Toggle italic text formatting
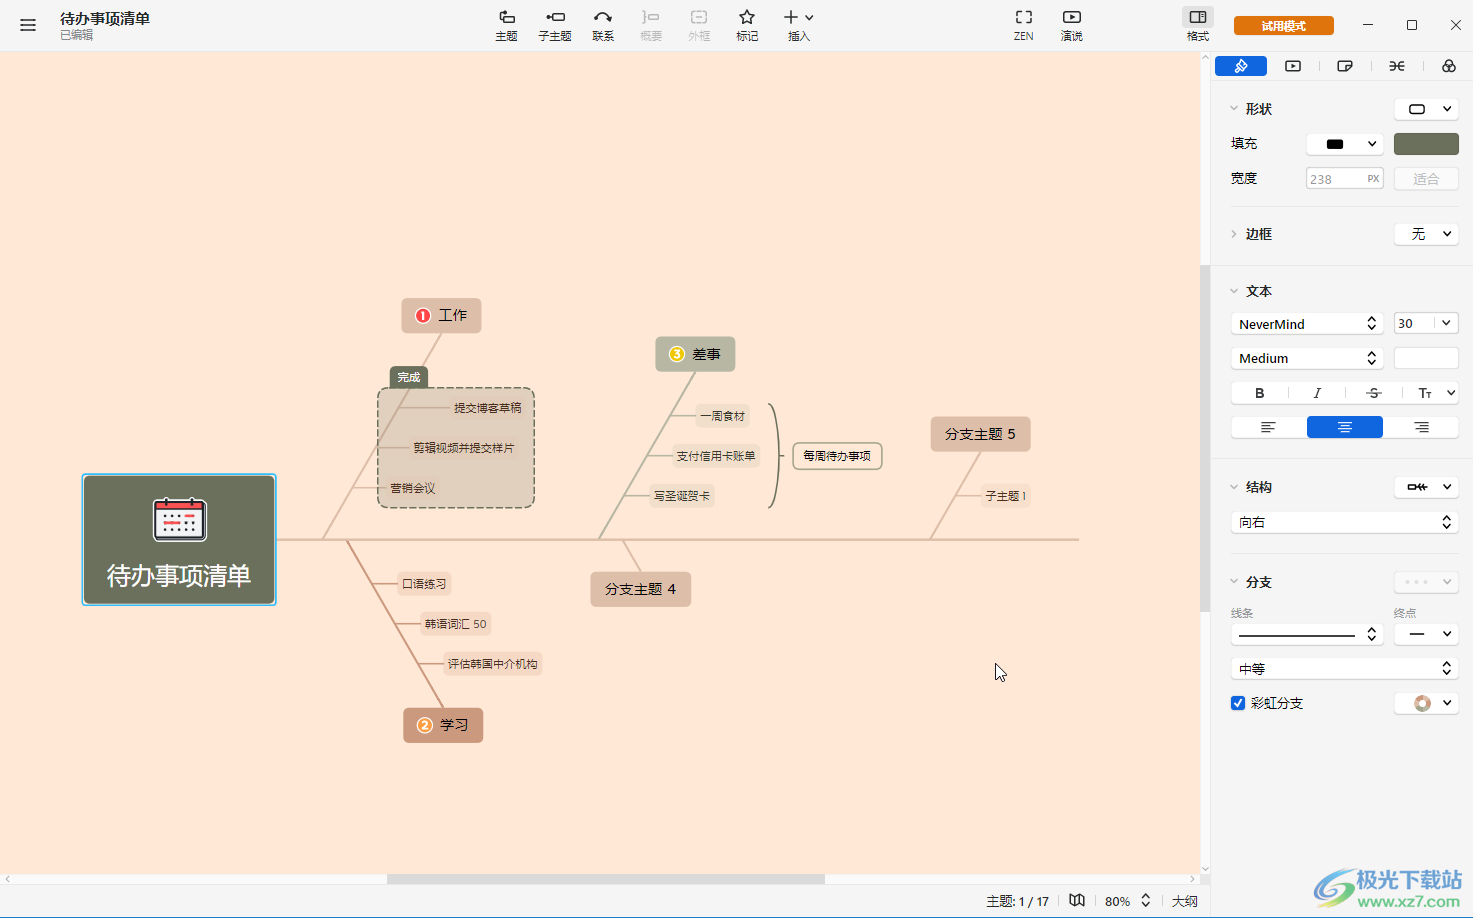This screenshot has height=918, width=1473. point(1317,393)
